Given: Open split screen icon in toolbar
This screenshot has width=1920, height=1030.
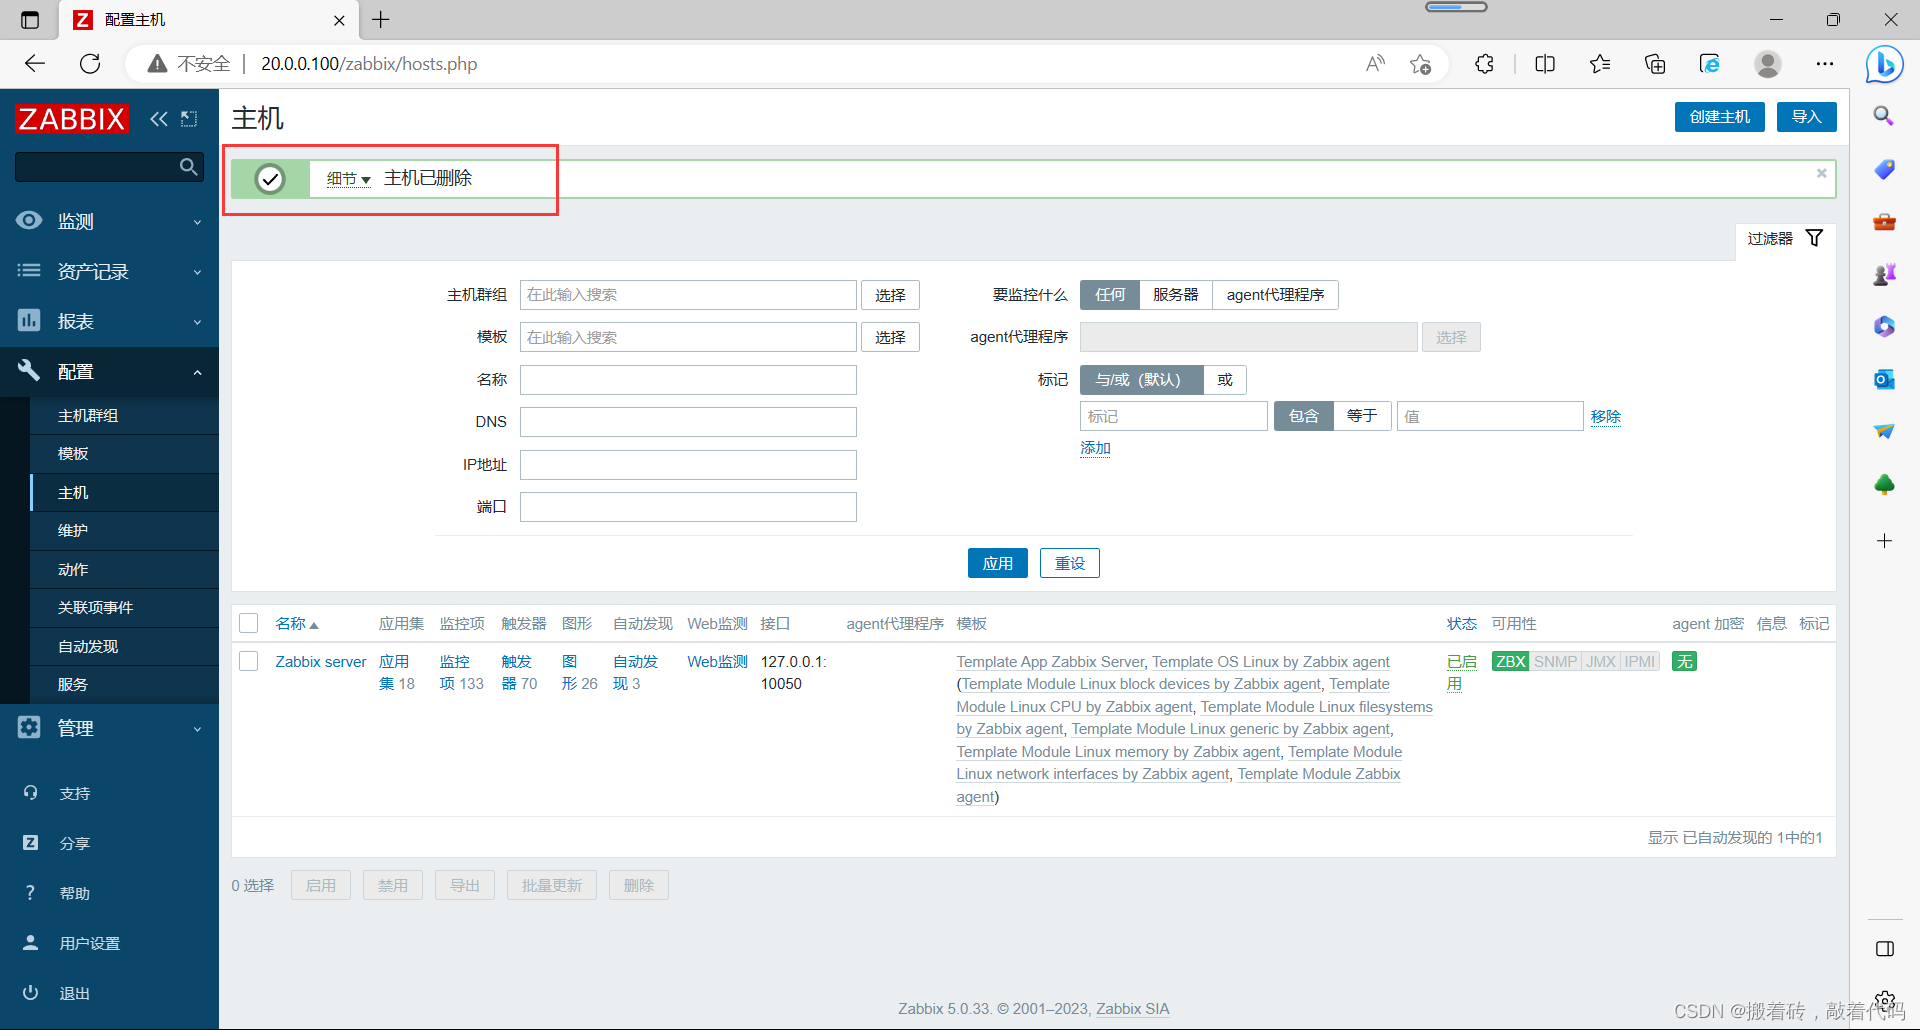Looking at the screenshot, I should click(x=1545, y=64).
